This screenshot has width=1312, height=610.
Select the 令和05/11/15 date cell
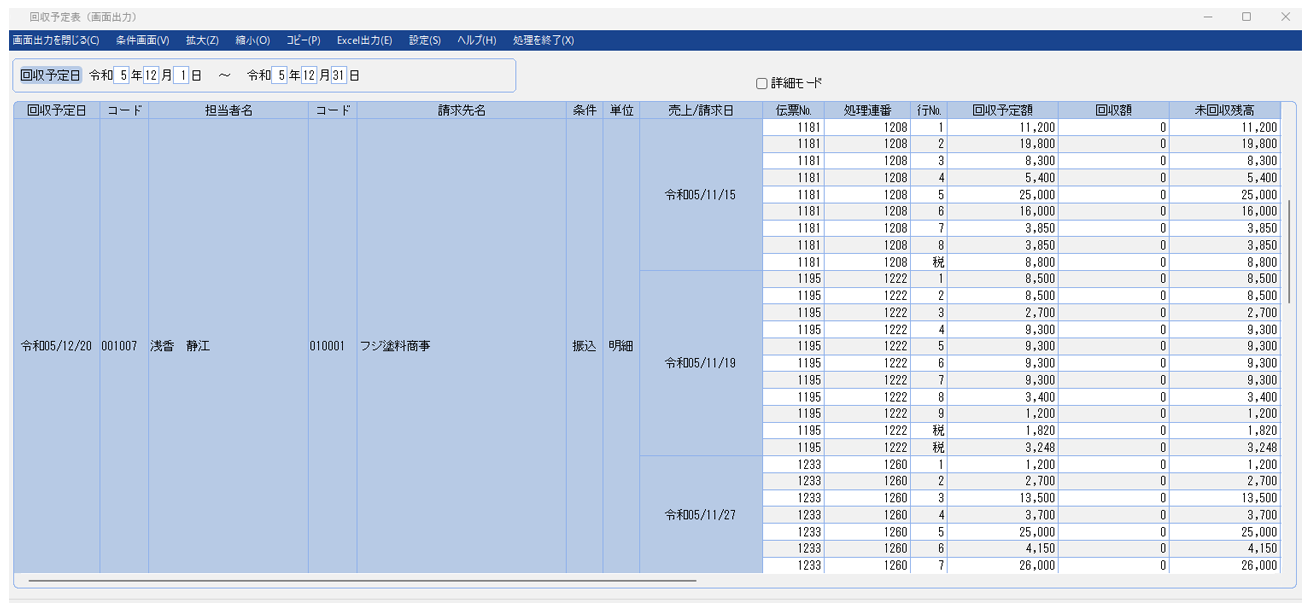tap(700, 195)
